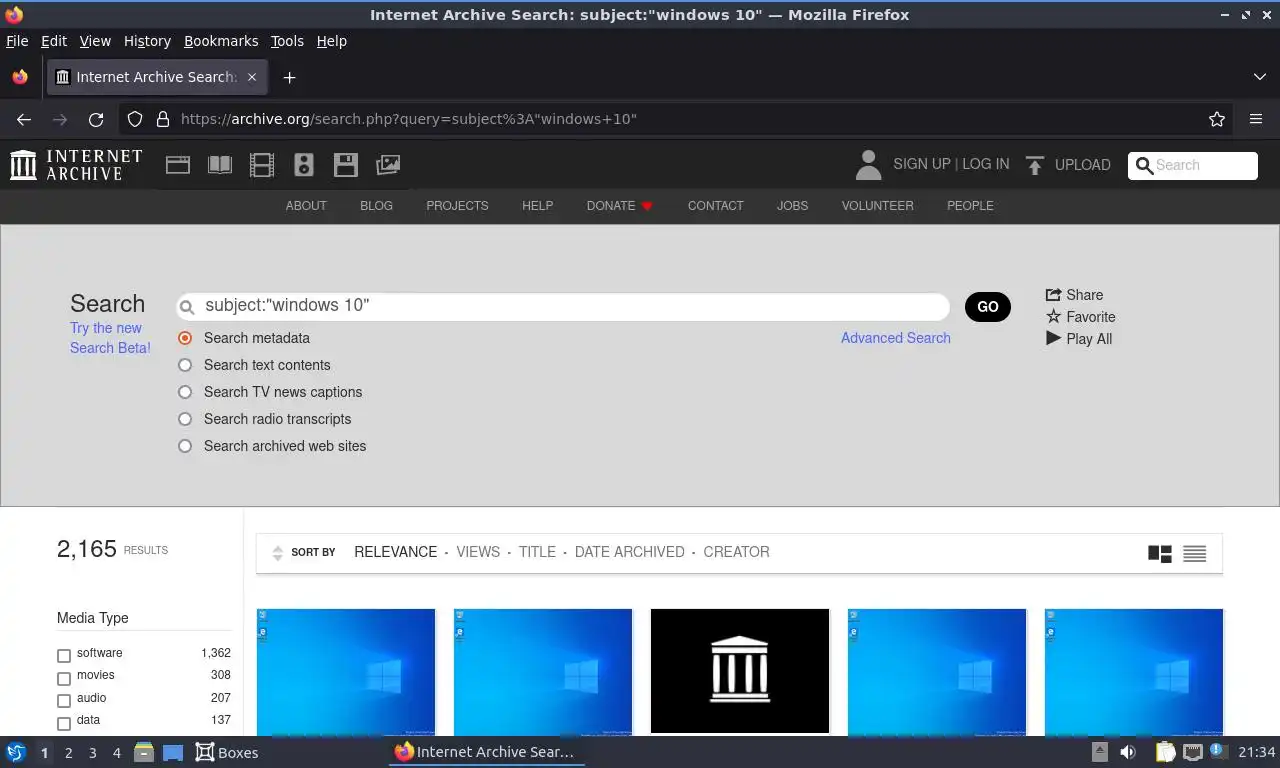1280x768 pixels.
Task: Sort results by VIEWS
Action: coord(478,552)
